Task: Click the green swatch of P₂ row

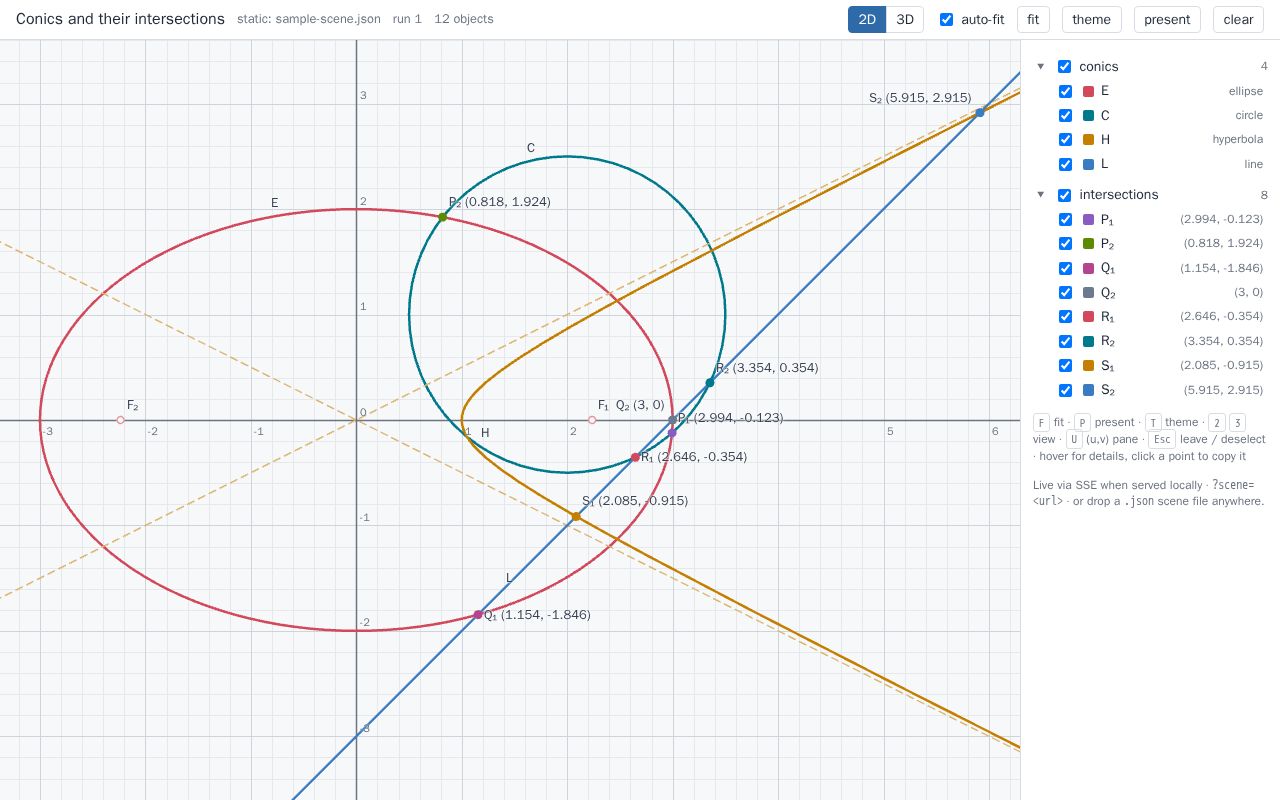Action: [1089, 243]
